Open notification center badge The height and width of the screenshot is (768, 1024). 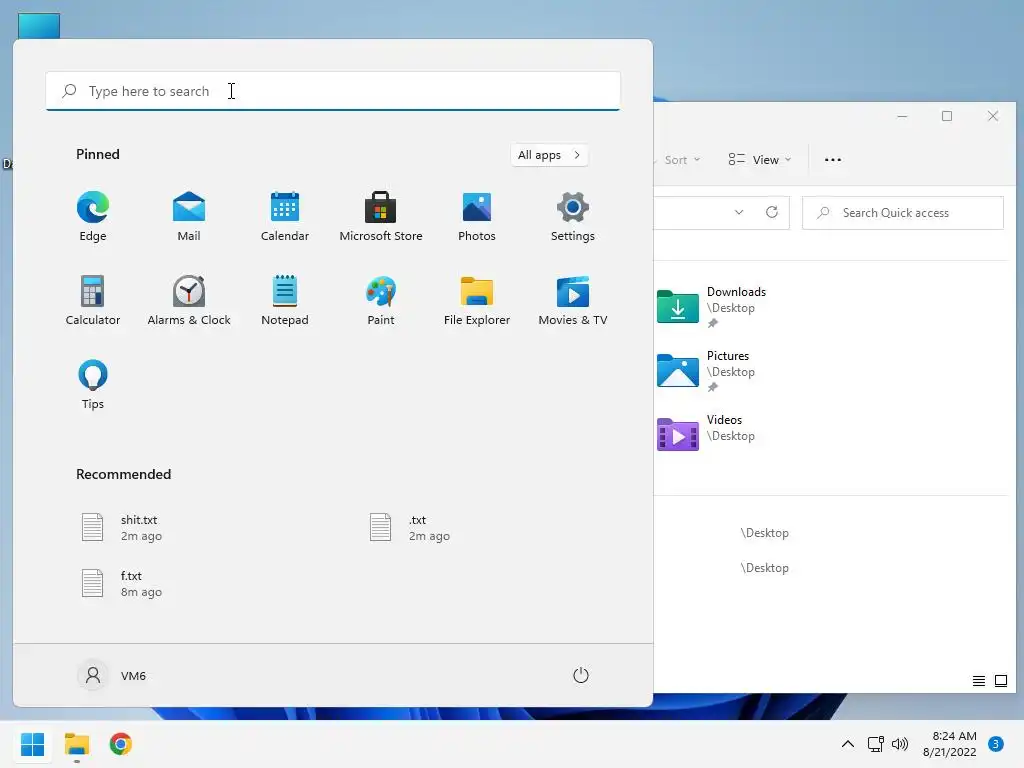coord(996,744)
